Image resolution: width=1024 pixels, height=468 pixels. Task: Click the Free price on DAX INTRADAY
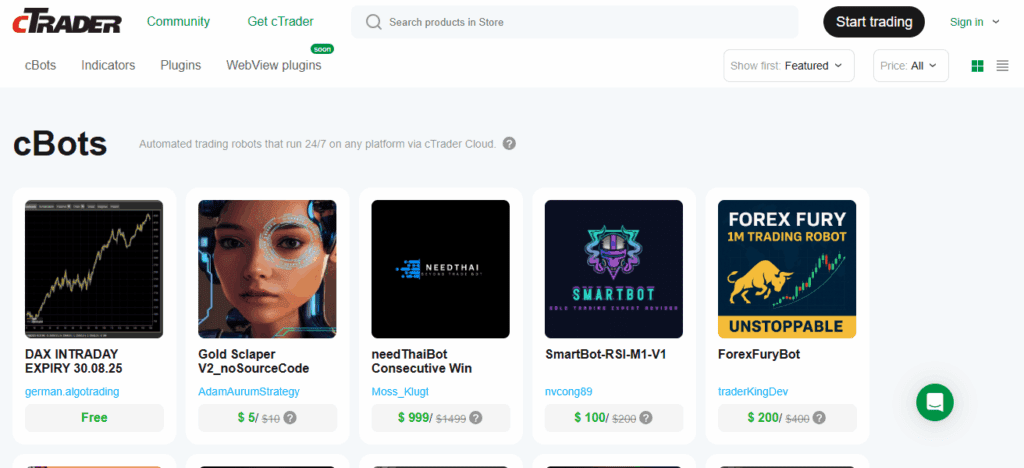95,418
